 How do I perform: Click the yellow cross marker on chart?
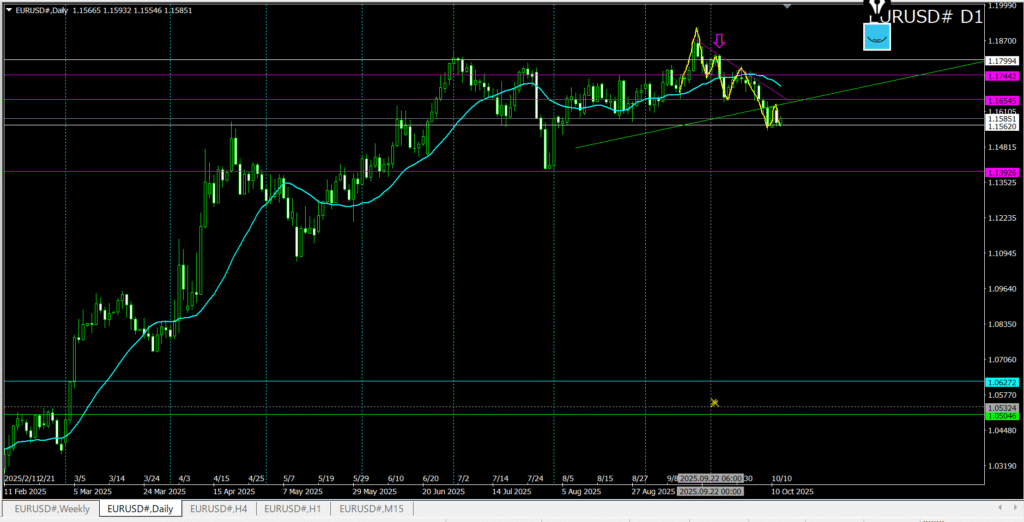(714, 402)
